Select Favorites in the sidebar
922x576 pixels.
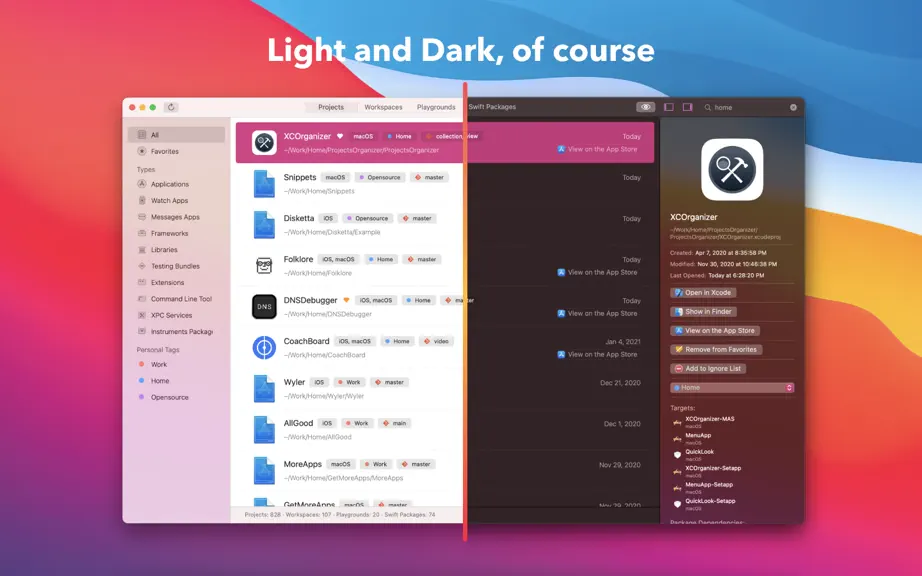point(176,151)
